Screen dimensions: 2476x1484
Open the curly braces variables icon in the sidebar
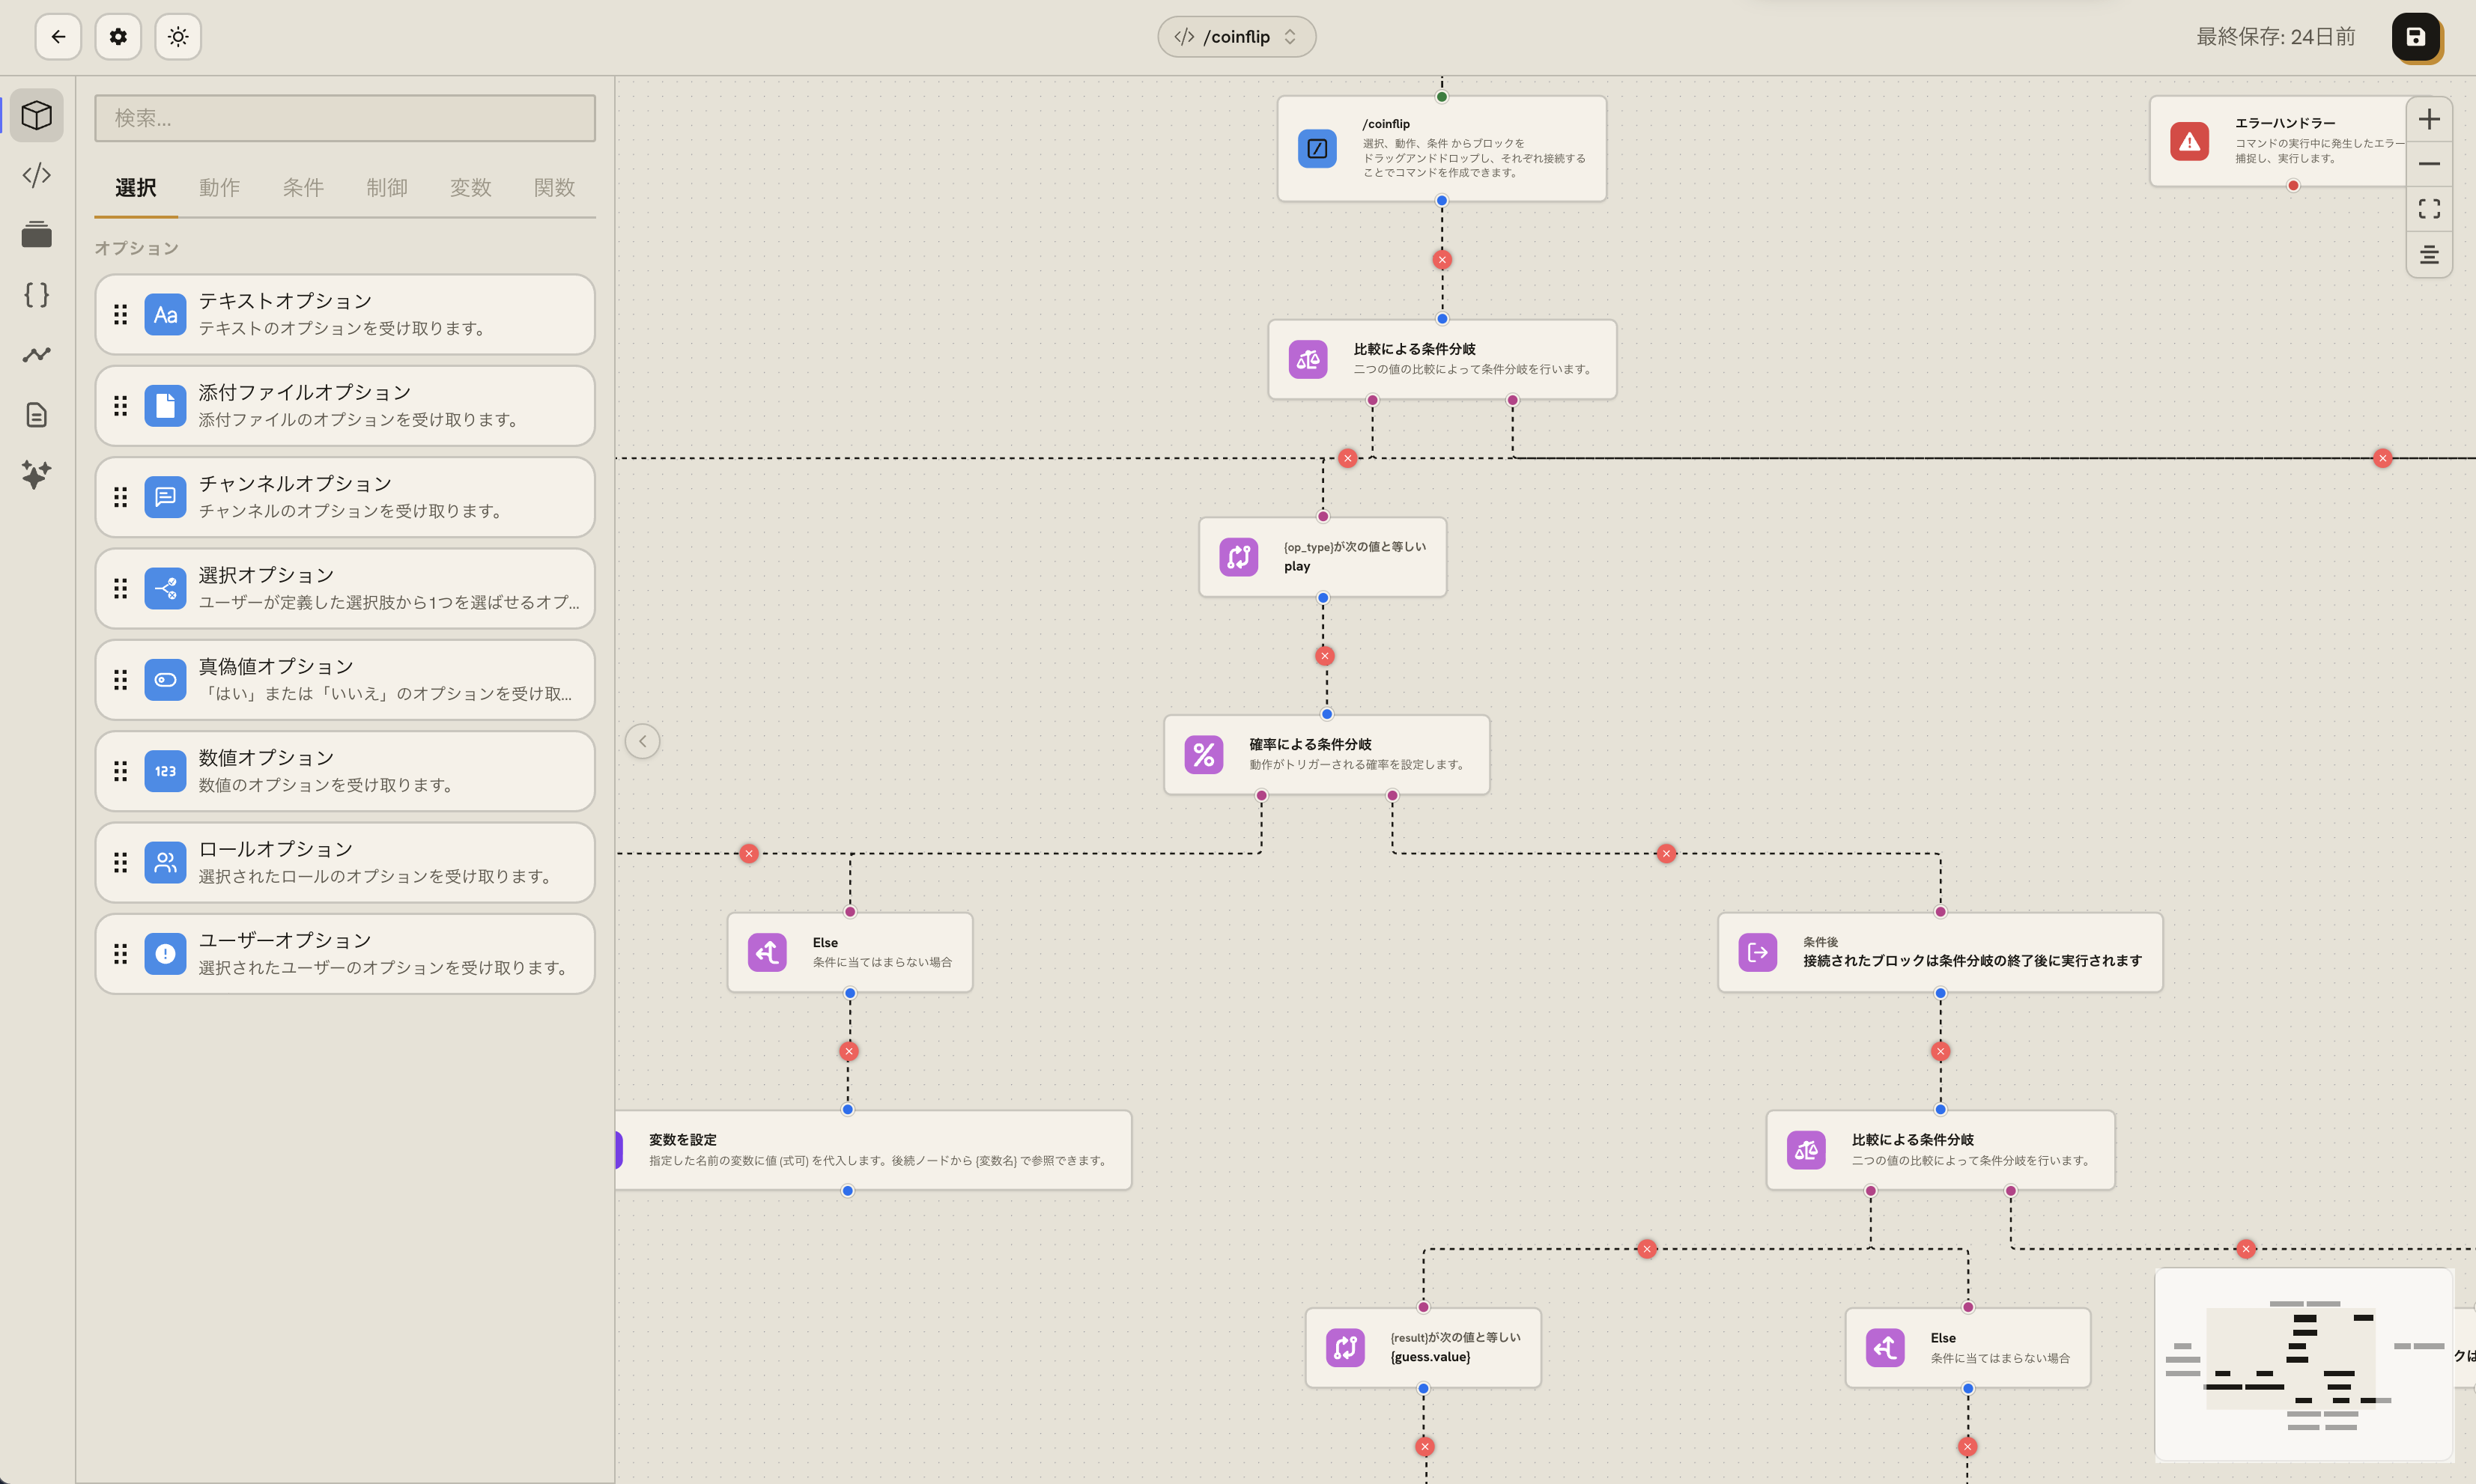[37, 295]
